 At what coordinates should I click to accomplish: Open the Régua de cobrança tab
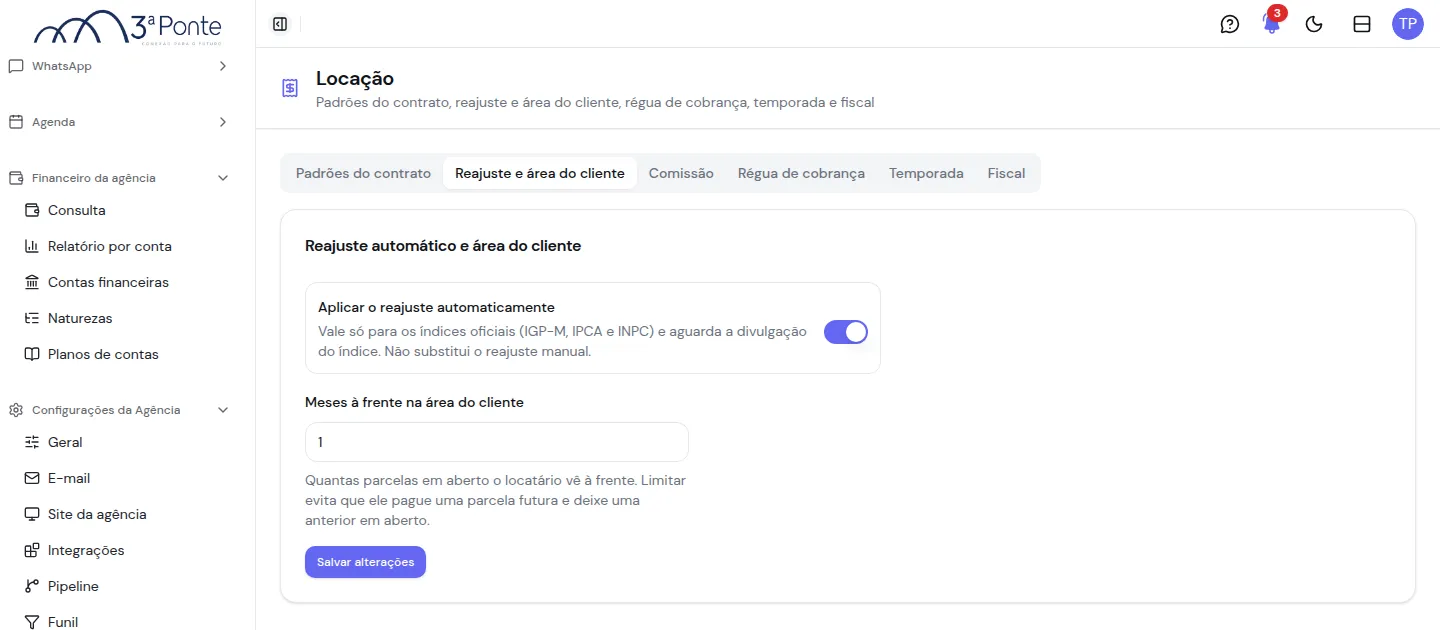pos(801,173)
